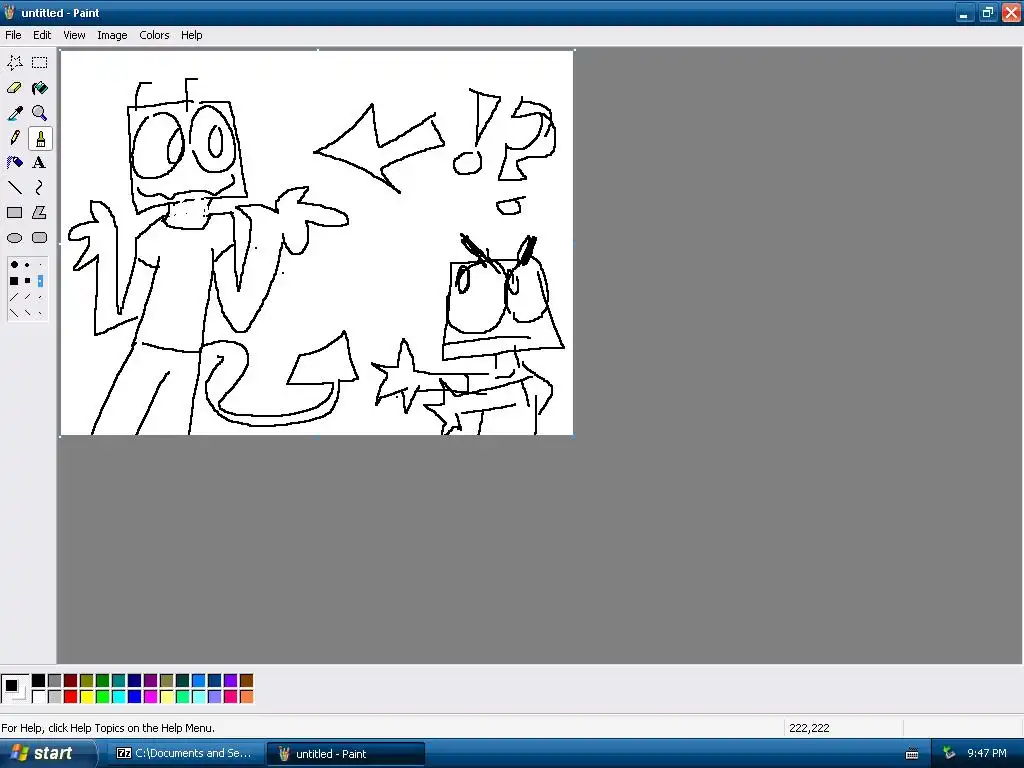Choose the dark red maroon swatch
Viewport: 1024px width, 768px height.
(x=71, y=680)
